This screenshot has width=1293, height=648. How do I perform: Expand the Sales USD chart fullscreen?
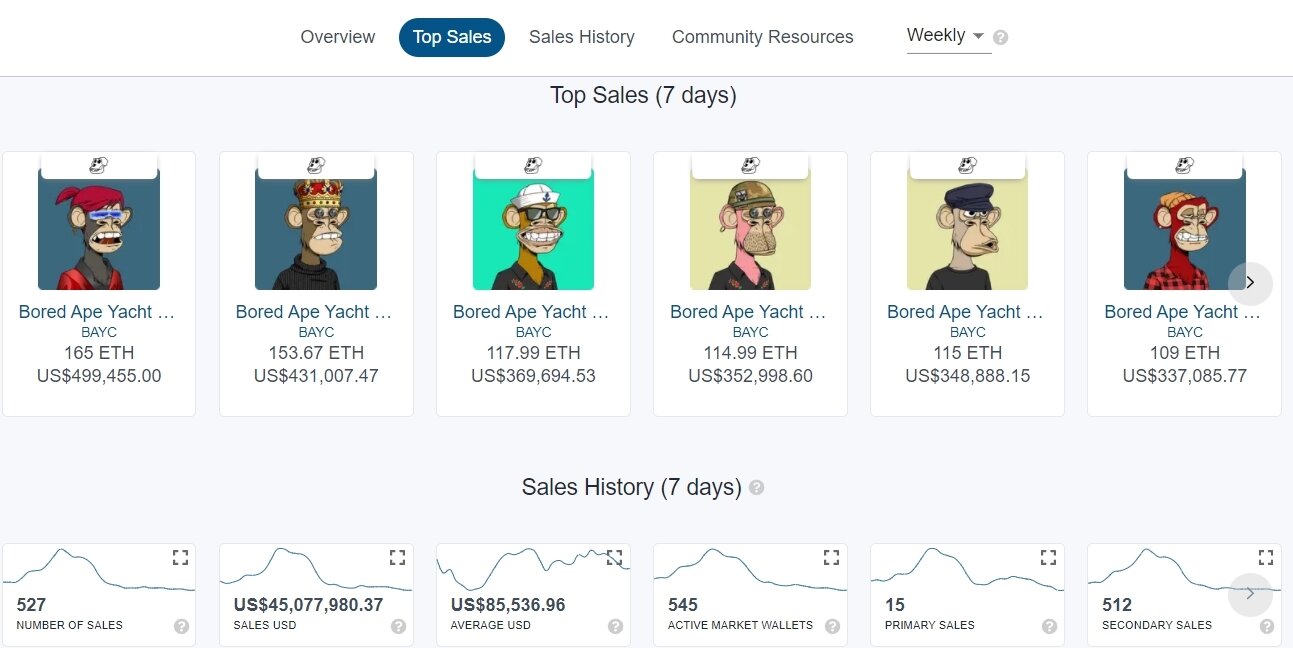click(397, 557)
